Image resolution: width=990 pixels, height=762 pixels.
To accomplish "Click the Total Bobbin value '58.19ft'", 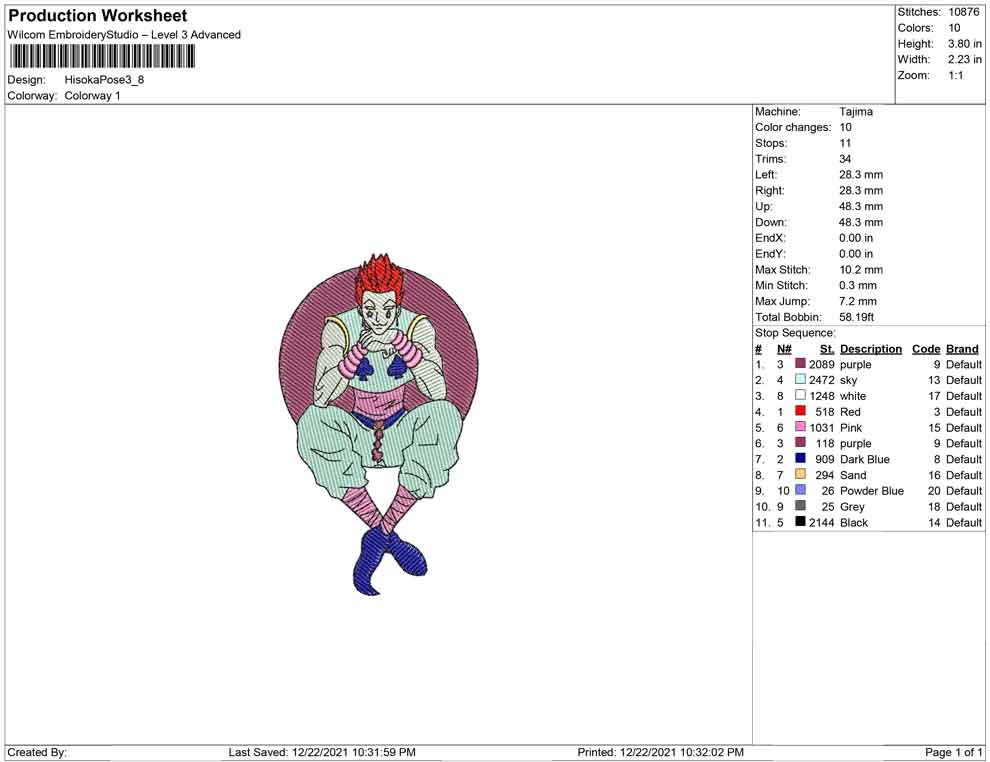I will click(x=856, y=317).
